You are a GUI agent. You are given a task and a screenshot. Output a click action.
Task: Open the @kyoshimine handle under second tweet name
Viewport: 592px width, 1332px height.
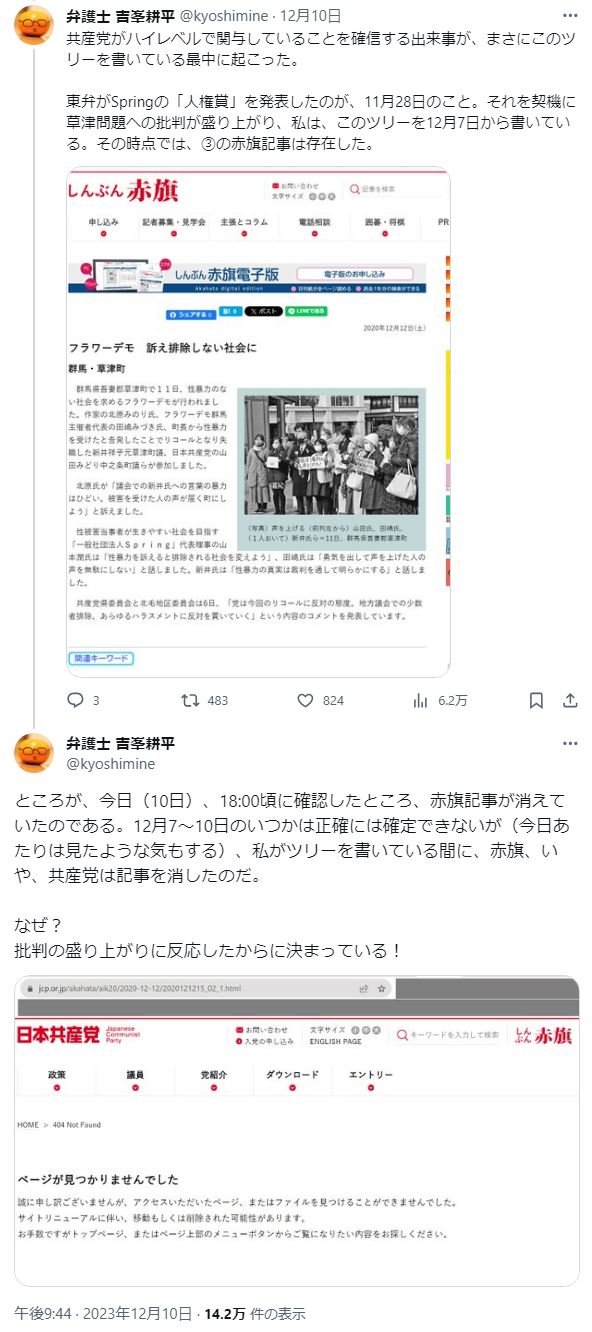[110, 763]
